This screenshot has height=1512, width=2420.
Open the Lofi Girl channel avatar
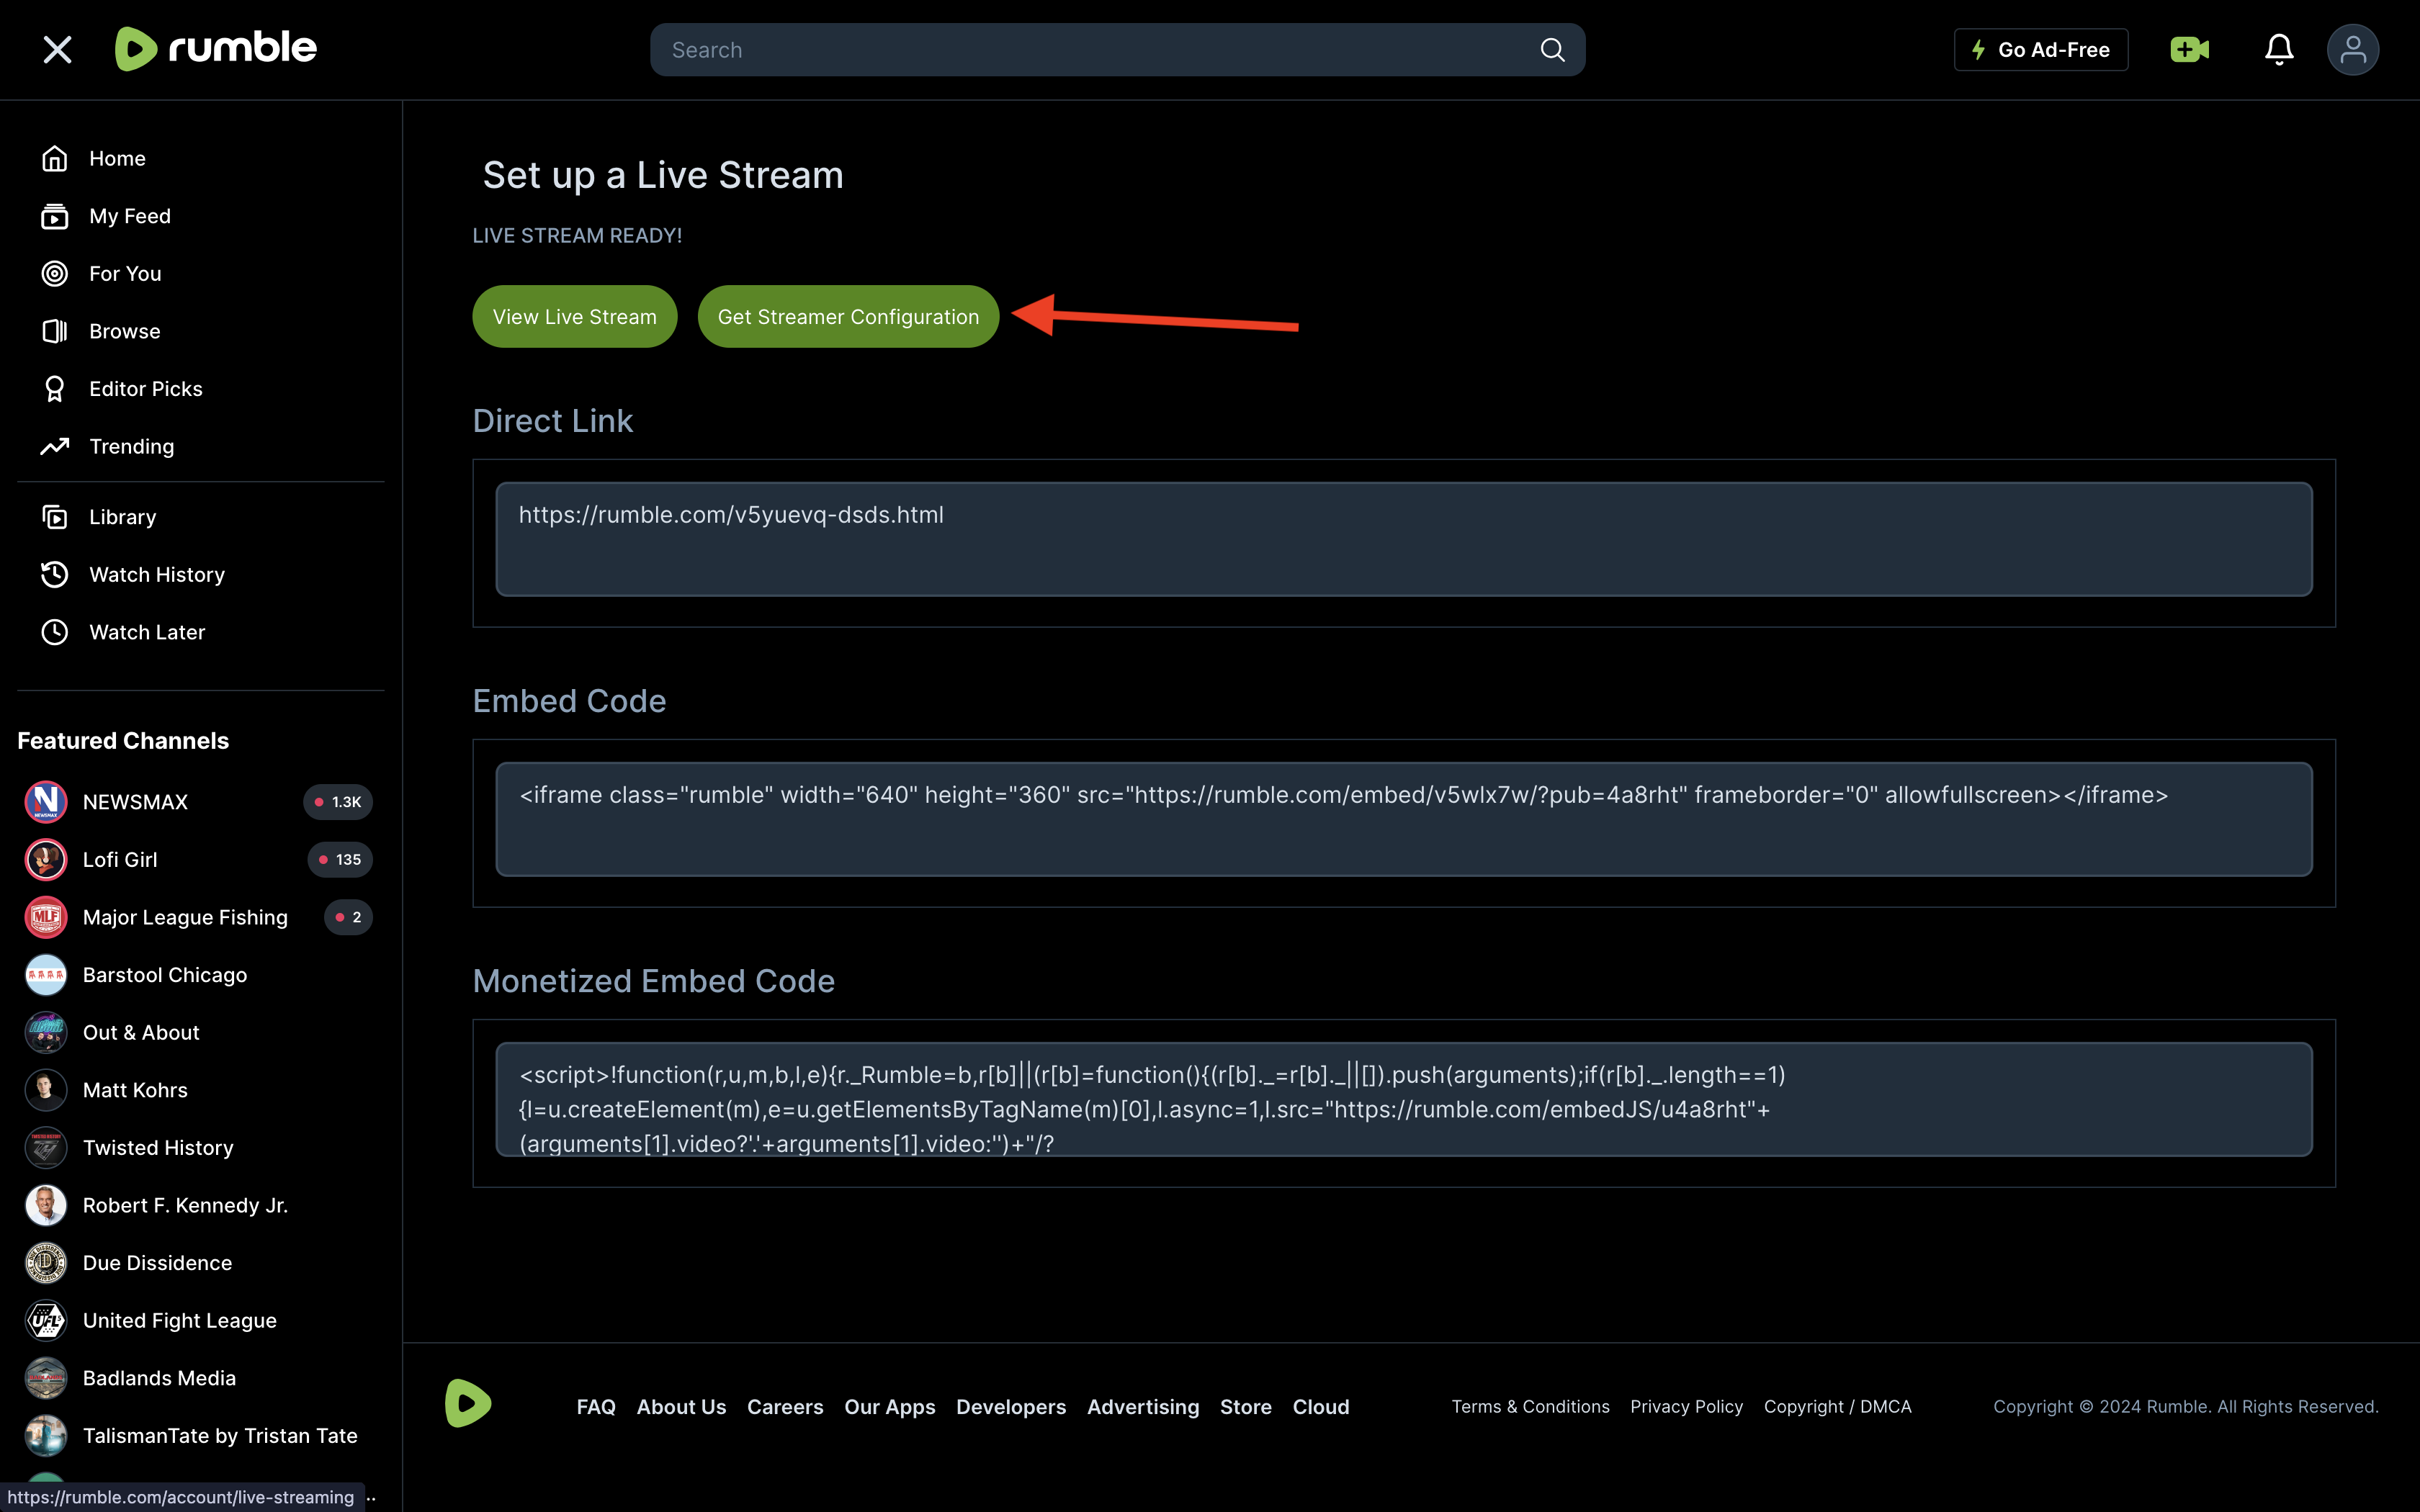tap(45, 859)
